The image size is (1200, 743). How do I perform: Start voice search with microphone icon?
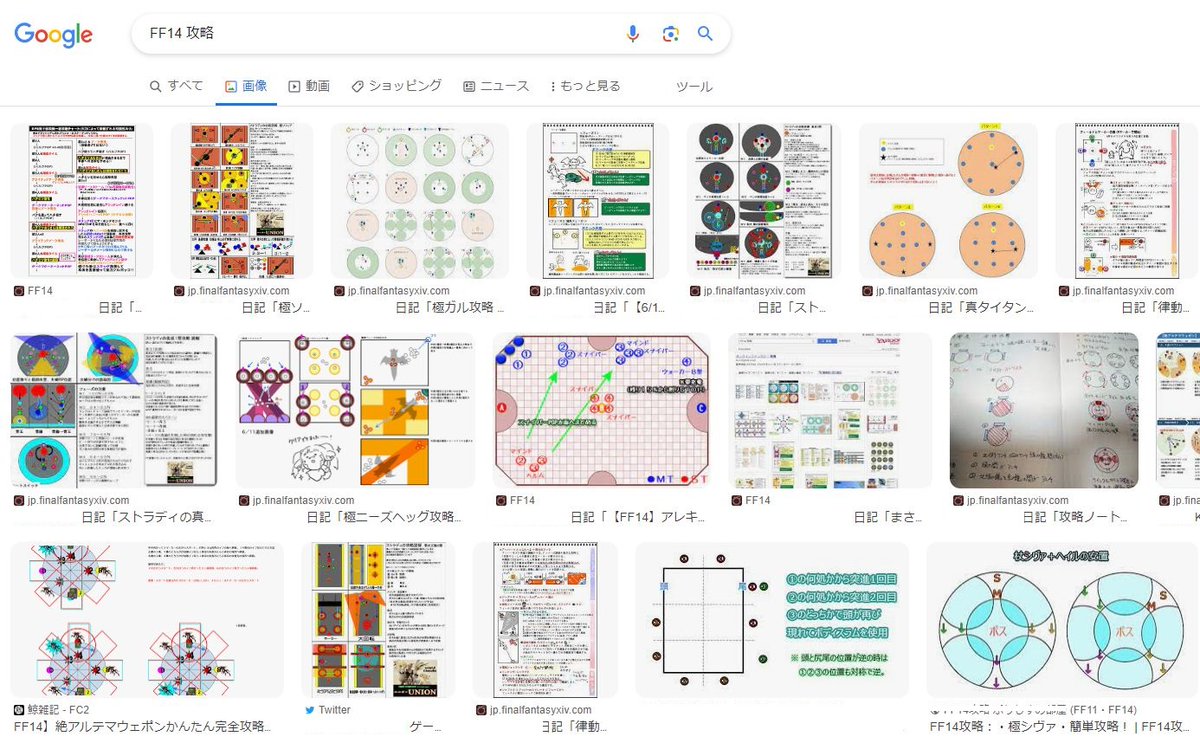[x=632, y=34]
